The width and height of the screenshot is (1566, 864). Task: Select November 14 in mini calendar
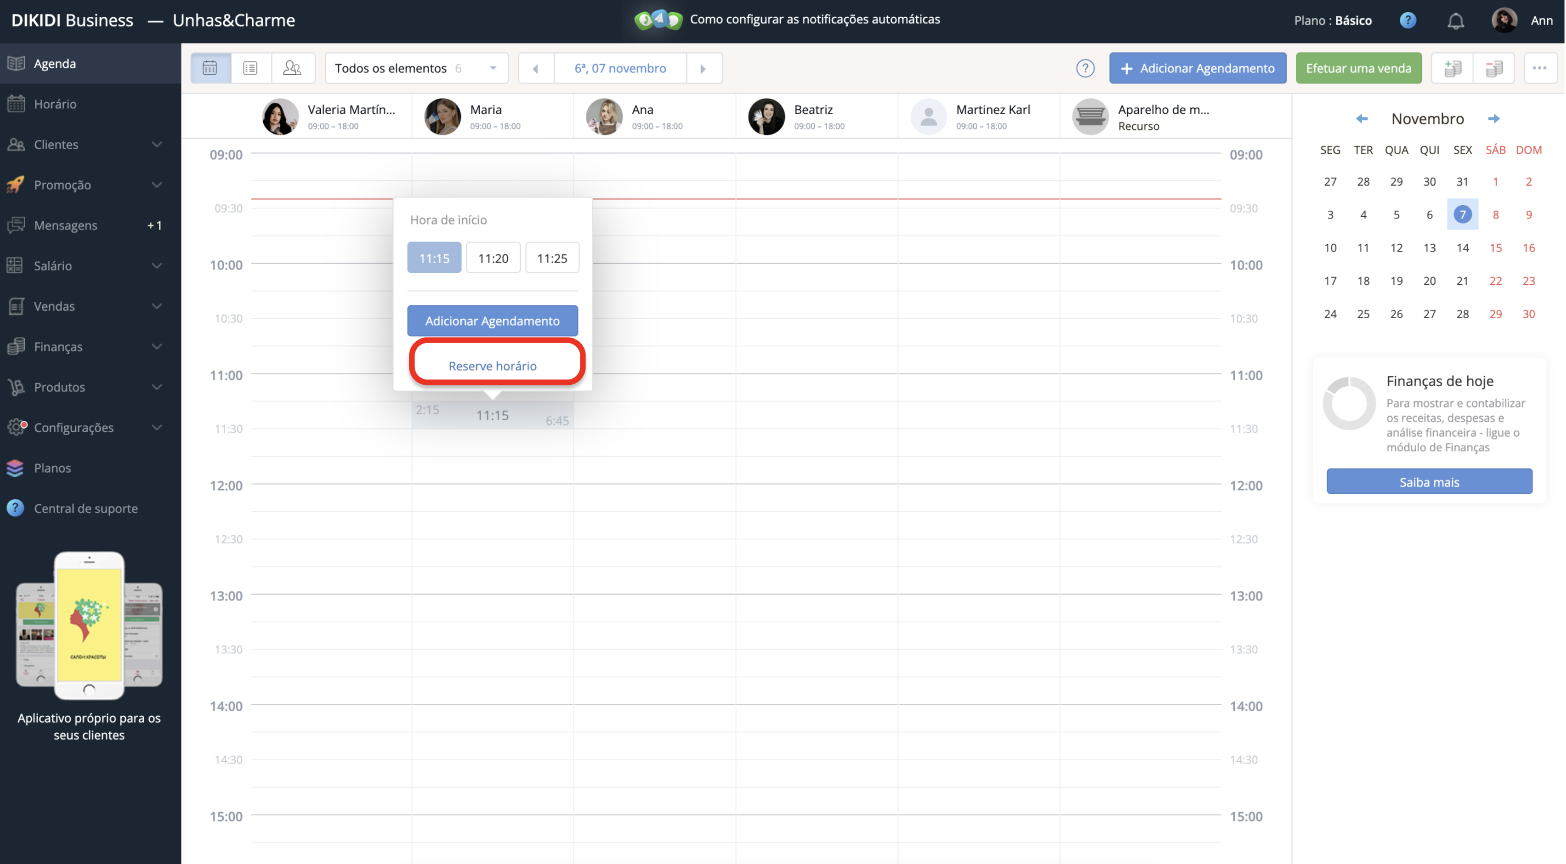click(1462, 248)
